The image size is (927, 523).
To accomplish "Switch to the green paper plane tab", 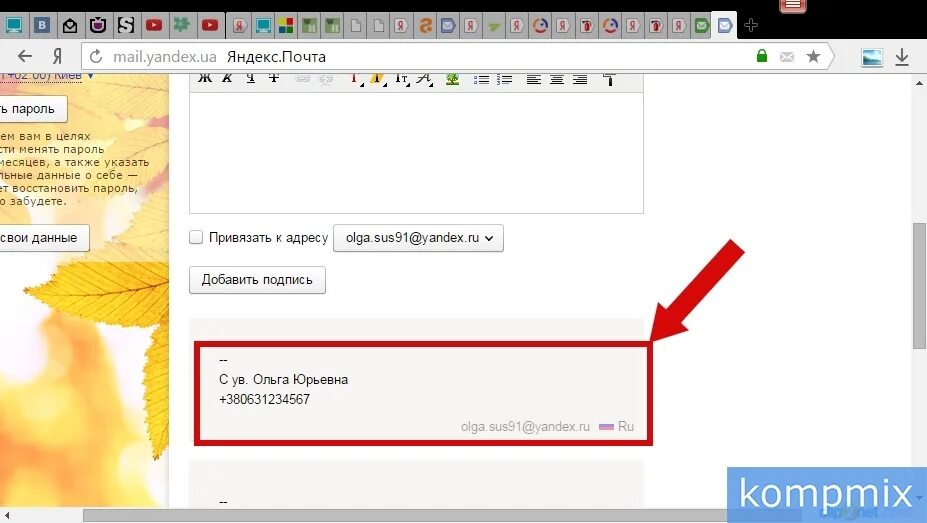I will point(494,26).
